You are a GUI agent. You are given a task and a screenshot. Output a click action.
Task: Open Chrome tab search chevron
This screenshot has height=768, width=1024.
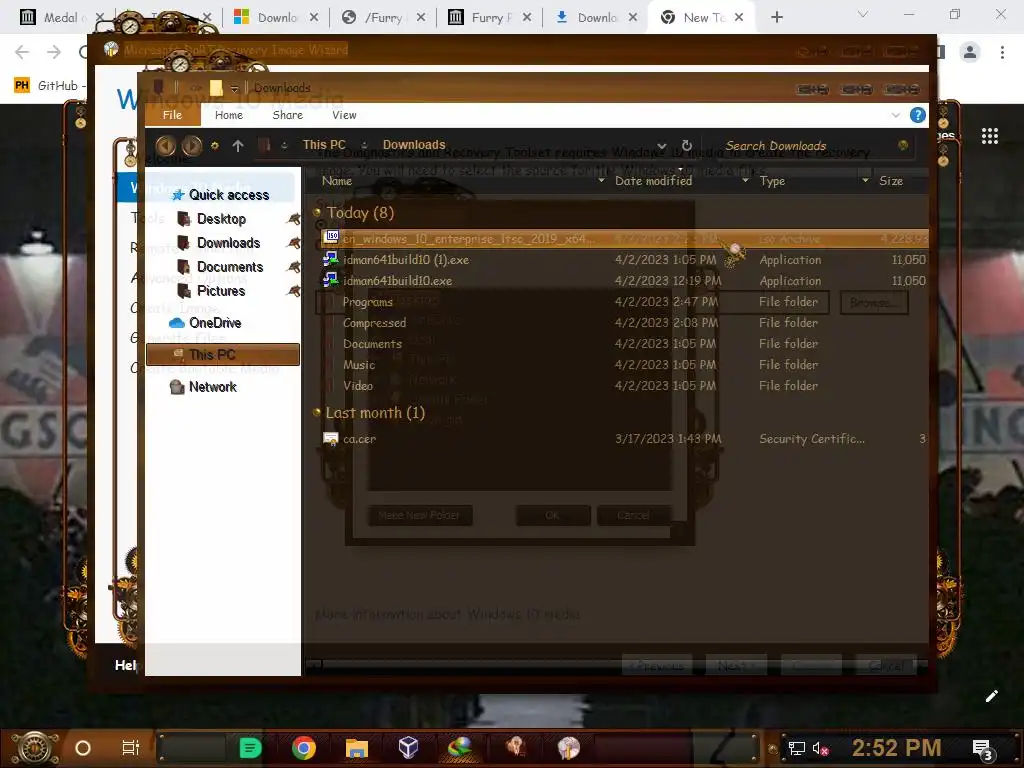coord(863,14)
